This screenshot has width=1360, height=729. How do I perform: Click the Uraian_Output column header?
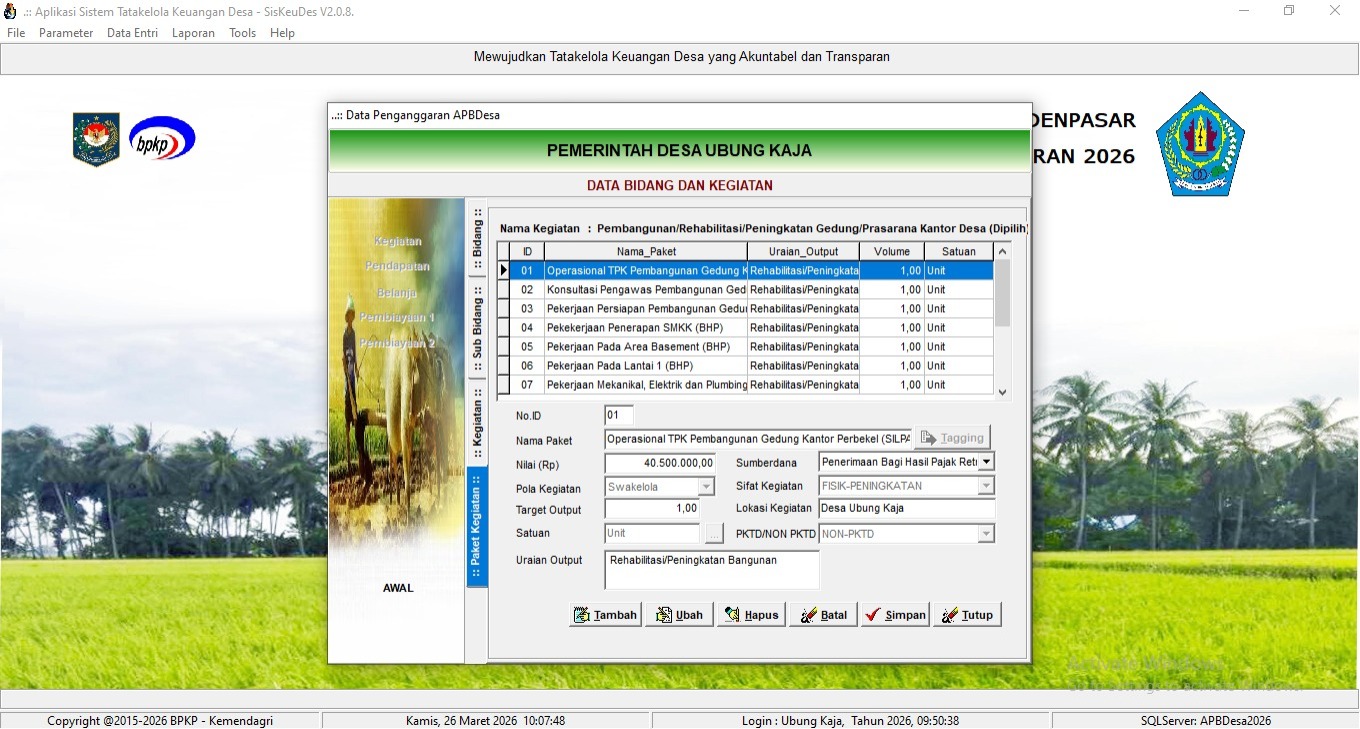click(x=804, y=252)
